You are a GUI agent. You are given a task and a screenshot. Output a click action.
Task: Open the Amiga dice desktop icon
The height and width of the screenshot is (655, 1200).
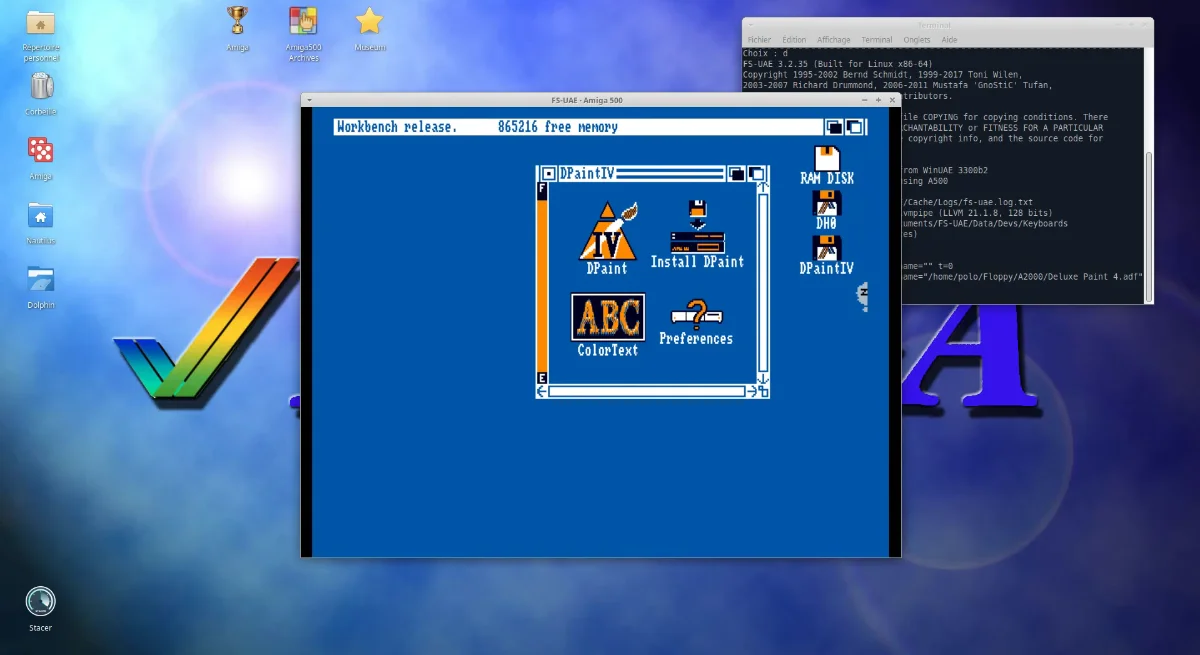click(x=41, y=158)
